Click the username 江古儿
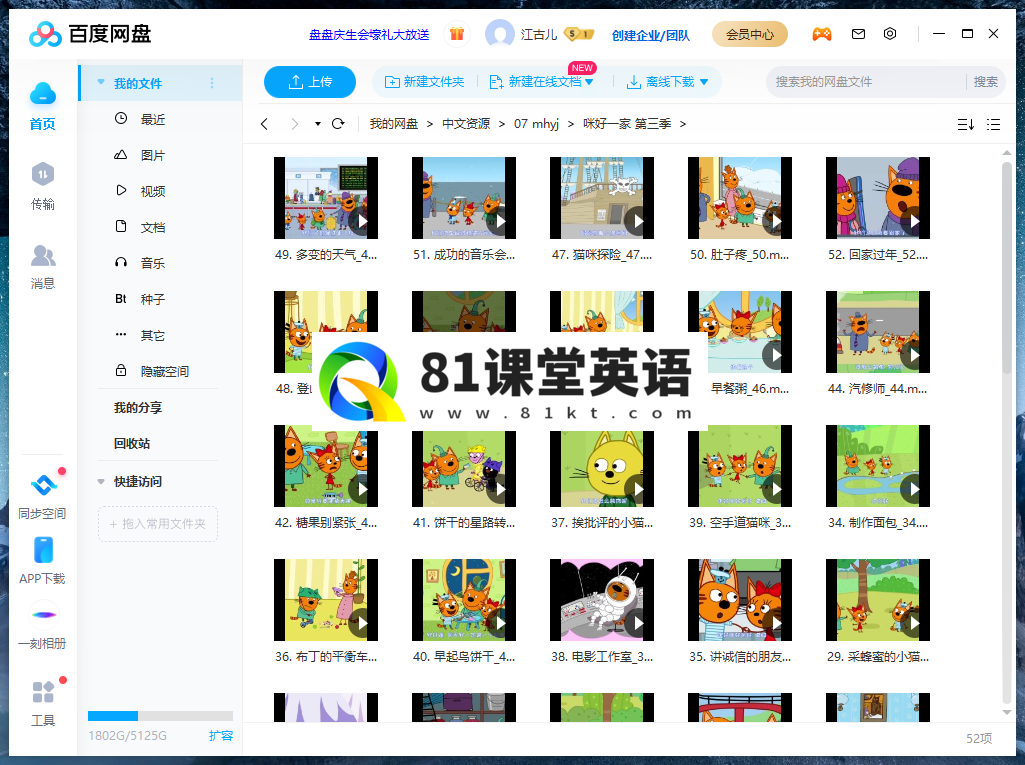Screen dimensions: 1025x765 point(539,35)
